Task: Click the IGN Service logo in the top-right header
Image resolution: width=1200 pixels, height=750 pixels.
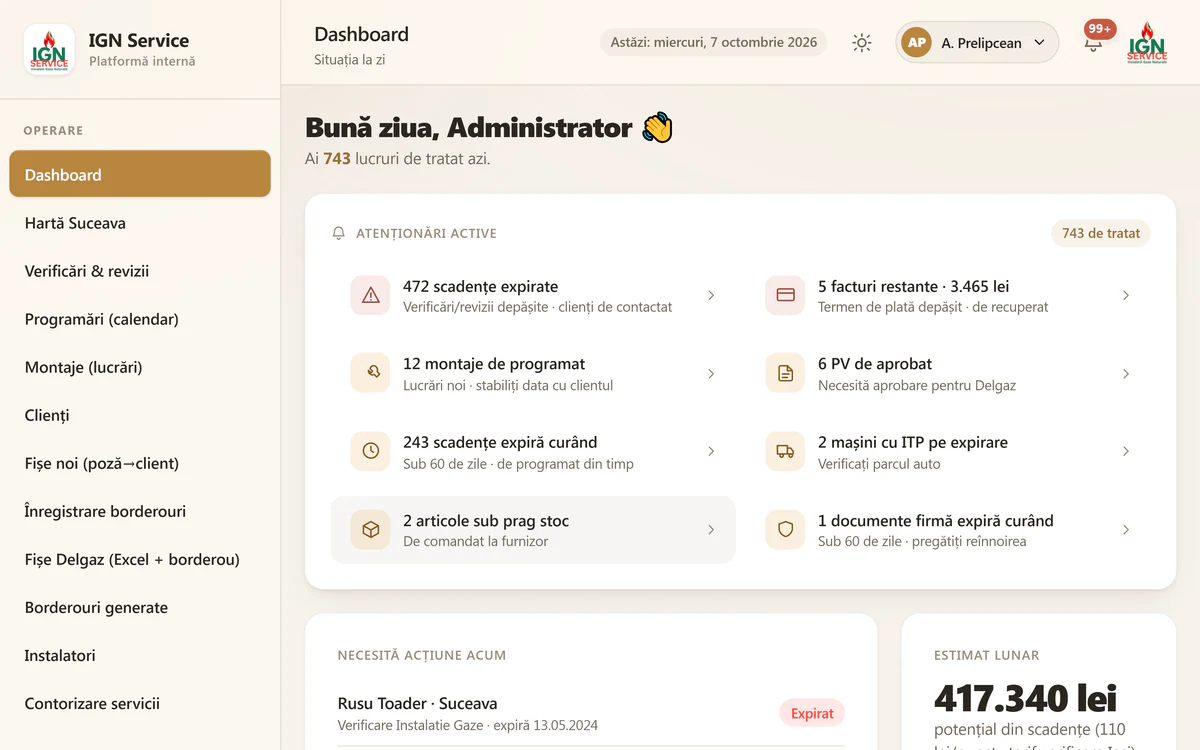Action: [x=1147, y=43]
